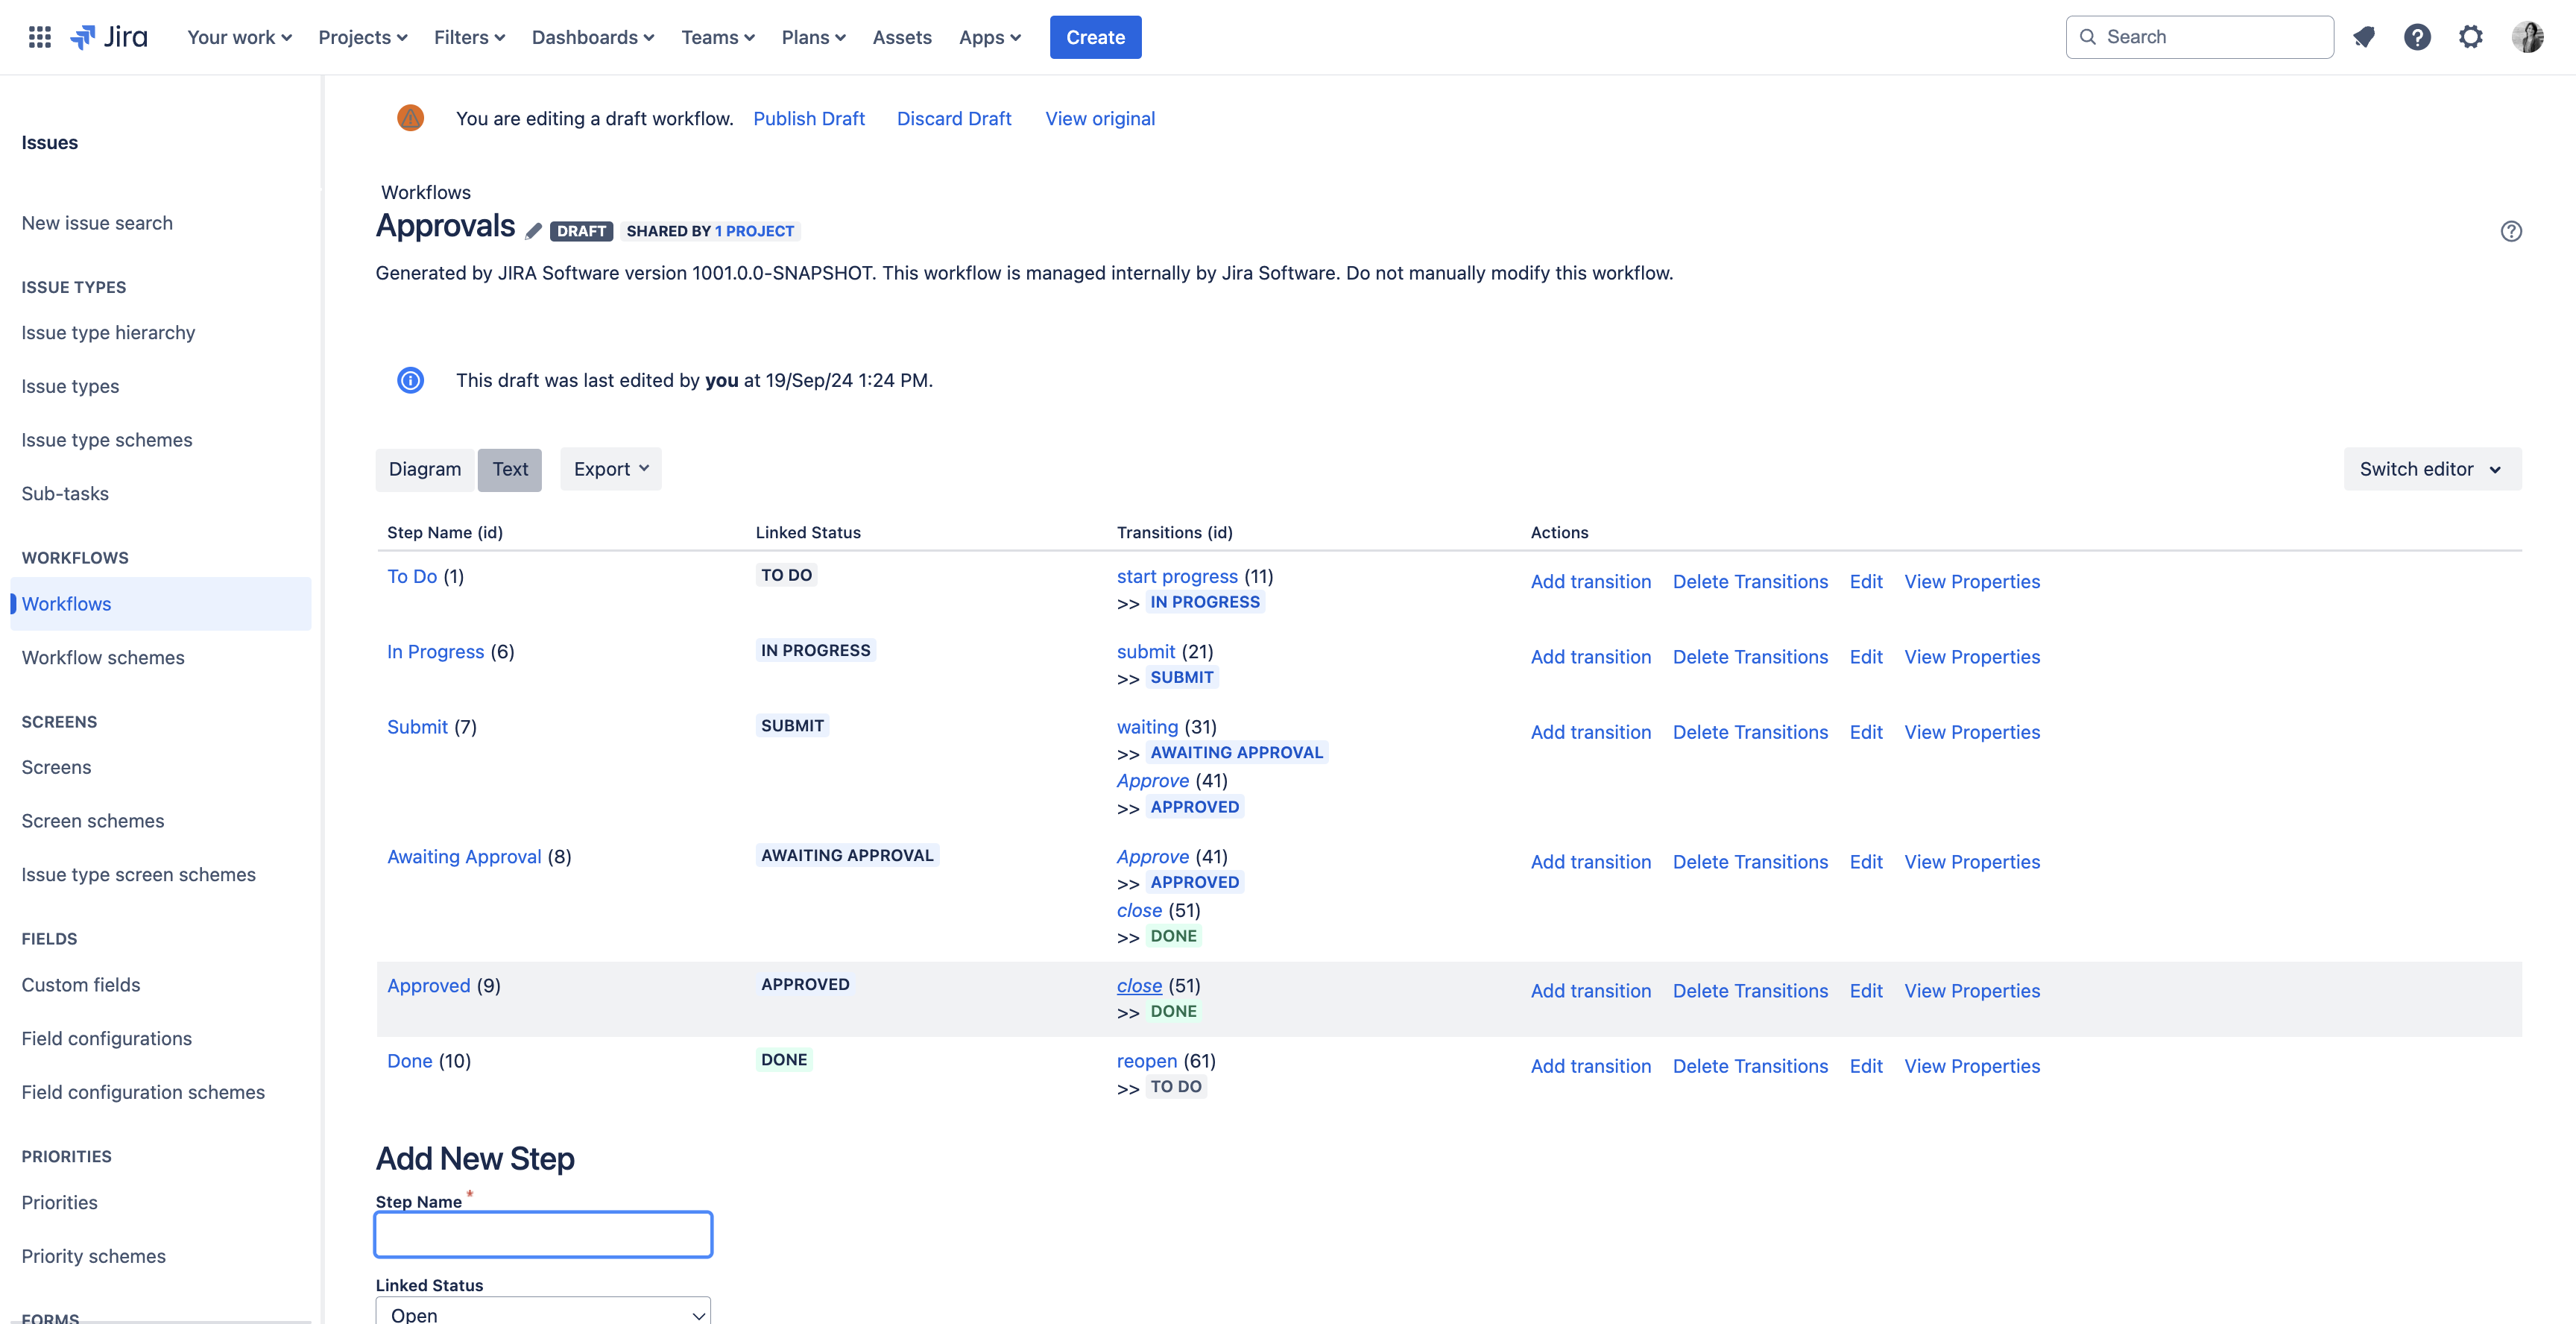The image size is (2576, 1324).
Task: Edit the Submit step
Action: [x=1866, y=732]
